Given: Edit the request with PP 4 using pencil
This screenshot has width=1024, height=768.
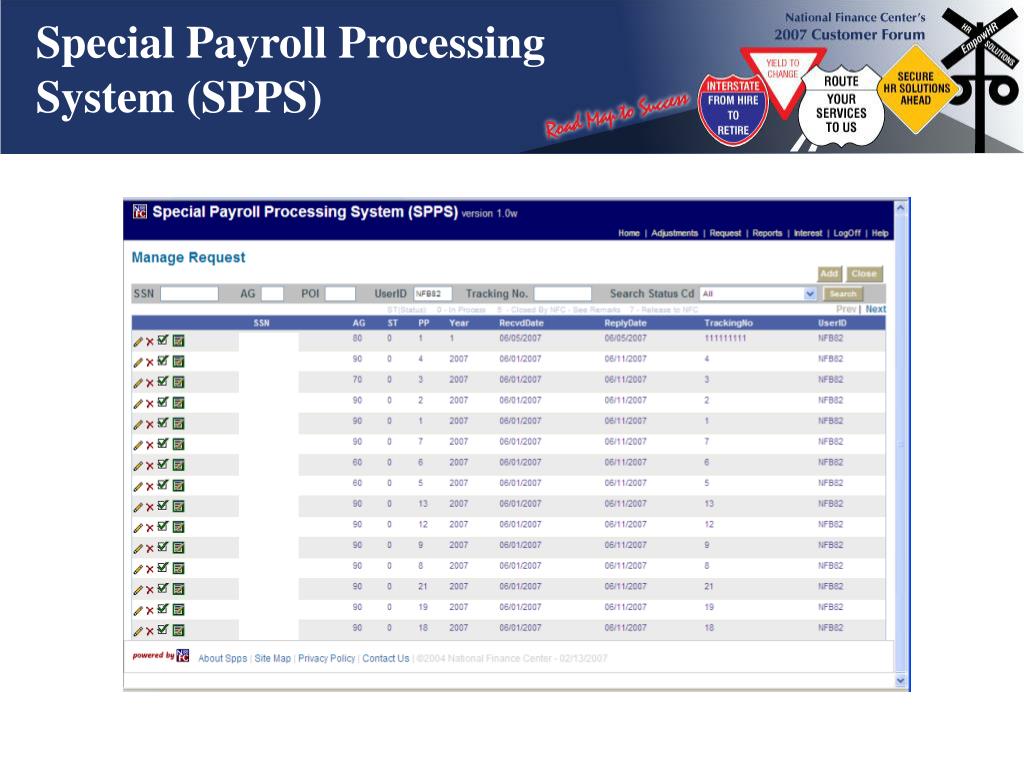Looking at the screenshot, I should (138, 362).
